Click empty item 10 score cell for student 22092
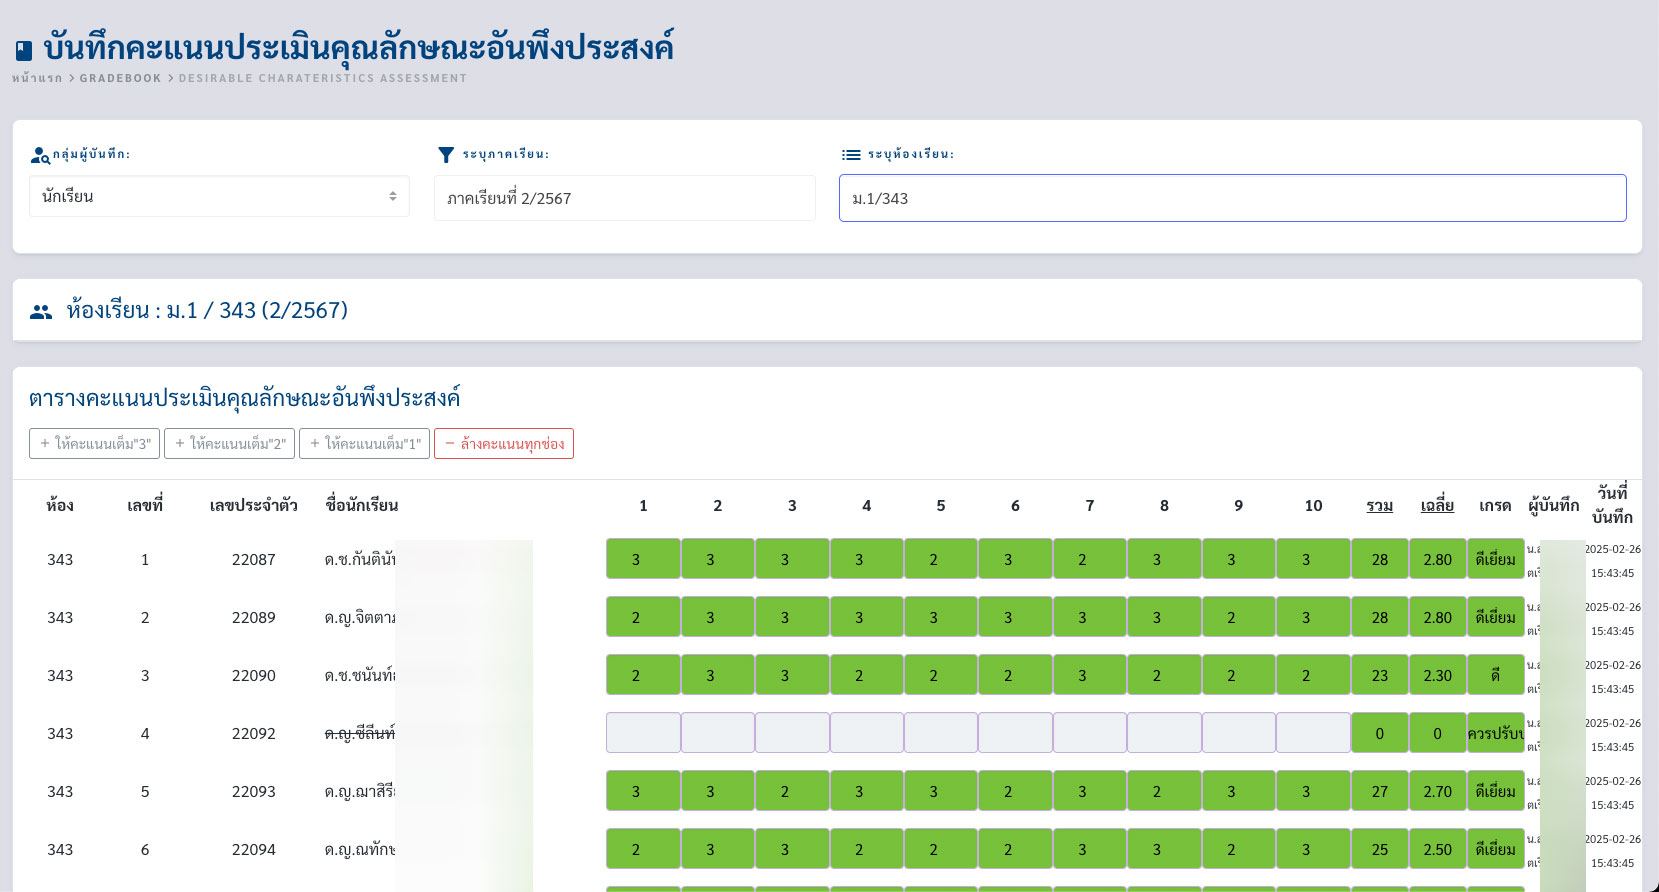 (1313, 733)
